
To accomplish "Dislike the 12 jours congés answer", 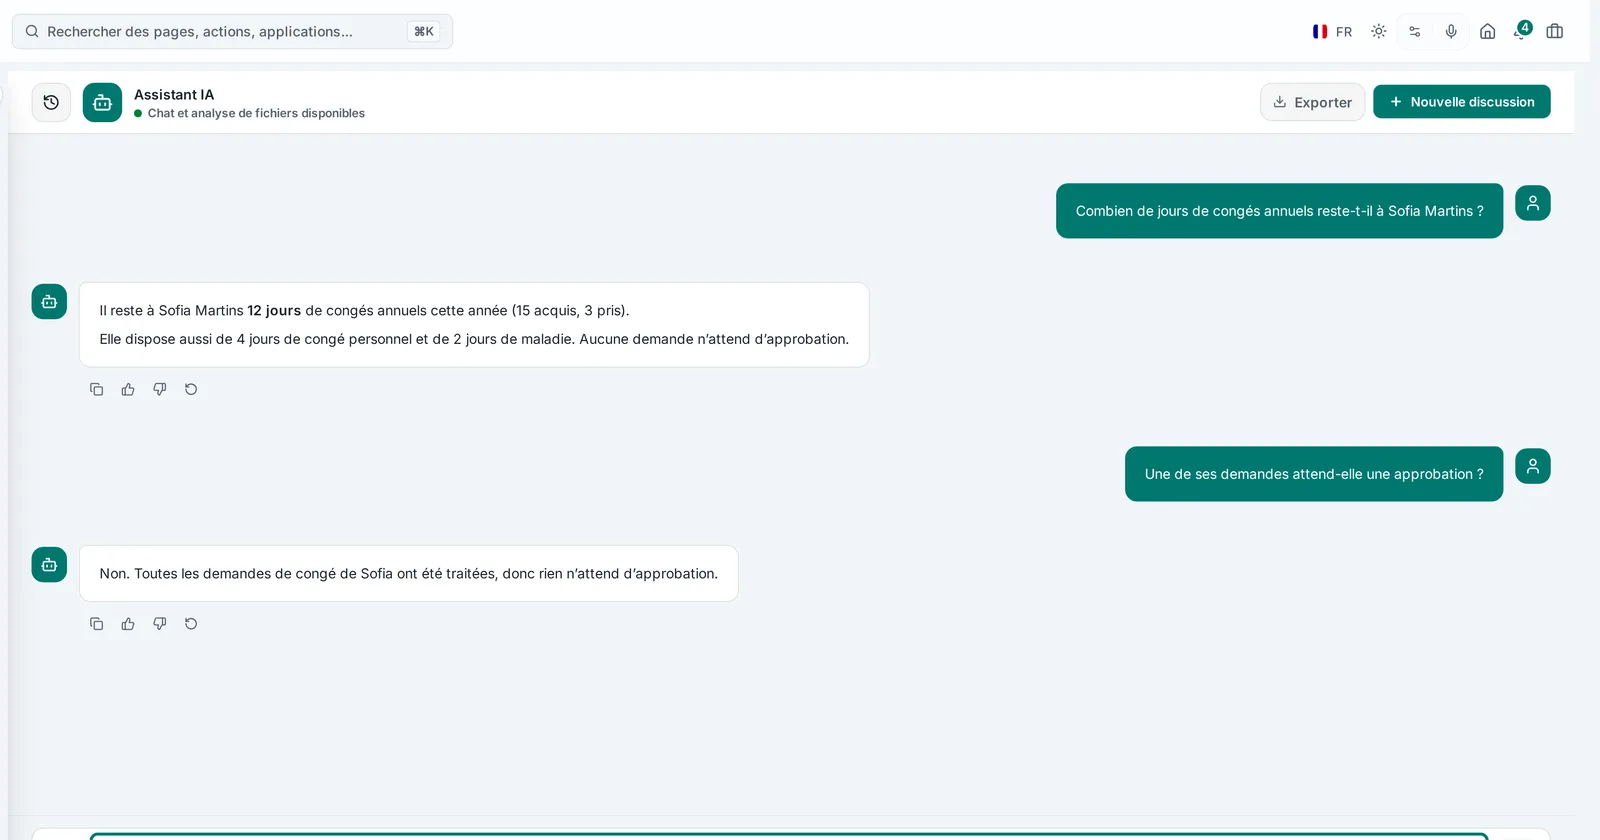I will coord(160,389).
